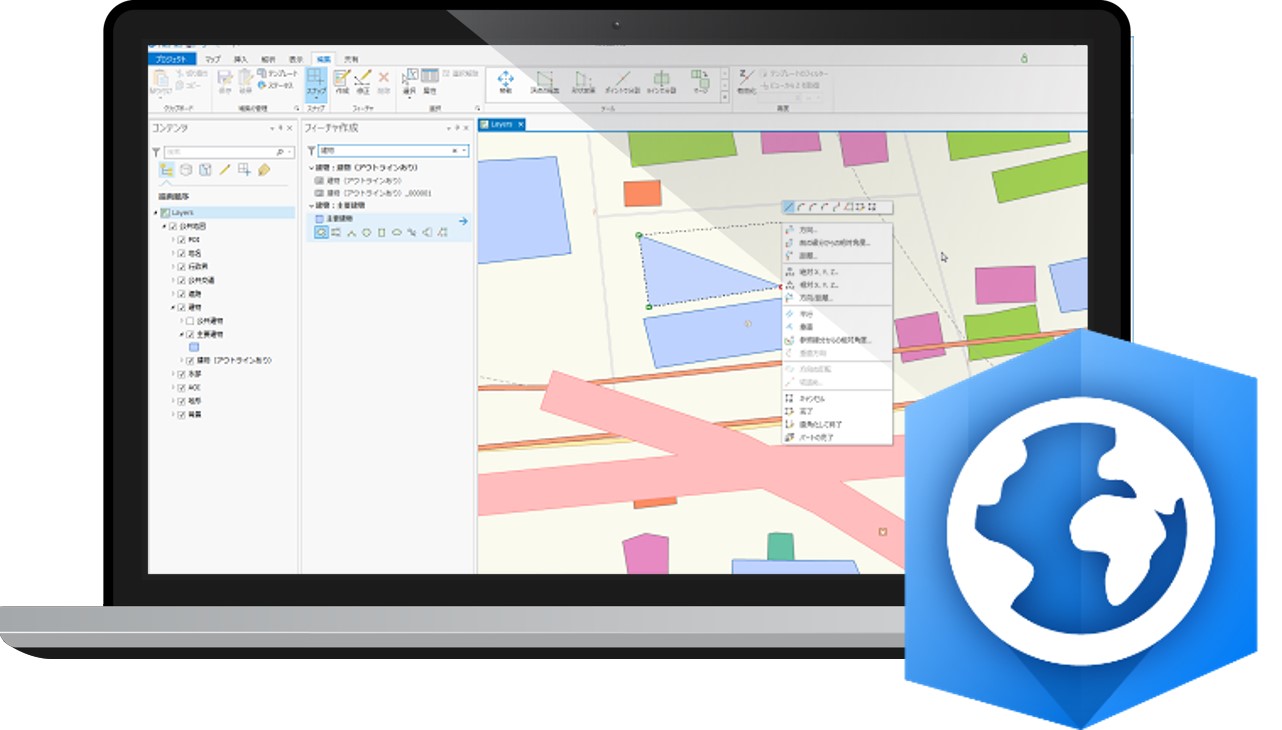Toggle the 建物 (アウトラインあり) layer checkbox

(x=189, y=360)
